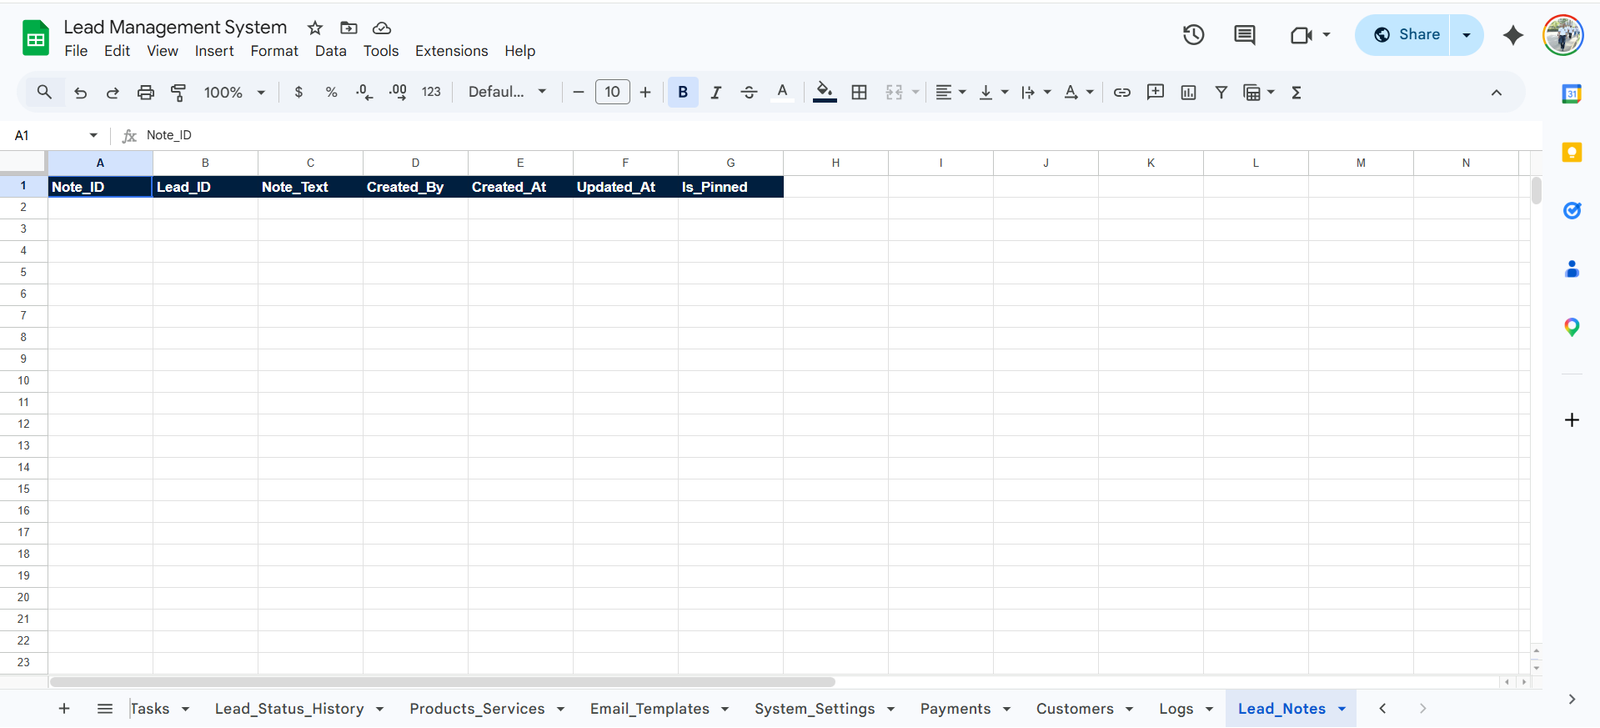Insert a link using the link icon
This screenshot has width=1600, height=728.
(x=1122, y=92)
